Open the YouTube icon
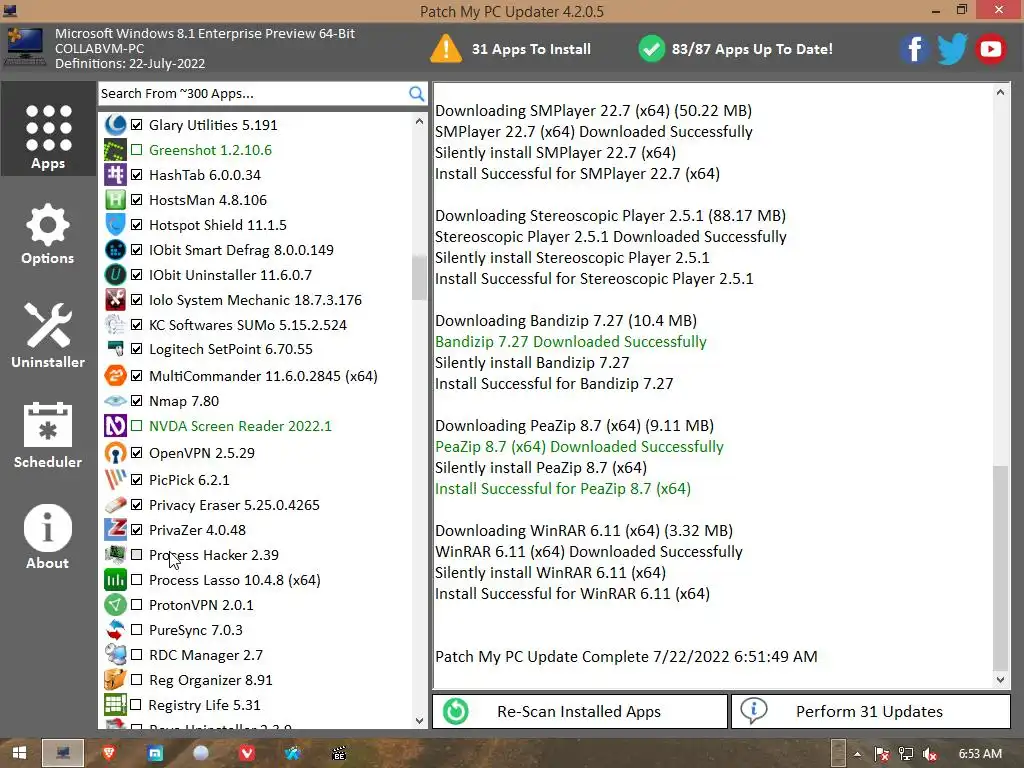Image resolution: width=1024 pixels, height=768 pixels. [991, 50]
